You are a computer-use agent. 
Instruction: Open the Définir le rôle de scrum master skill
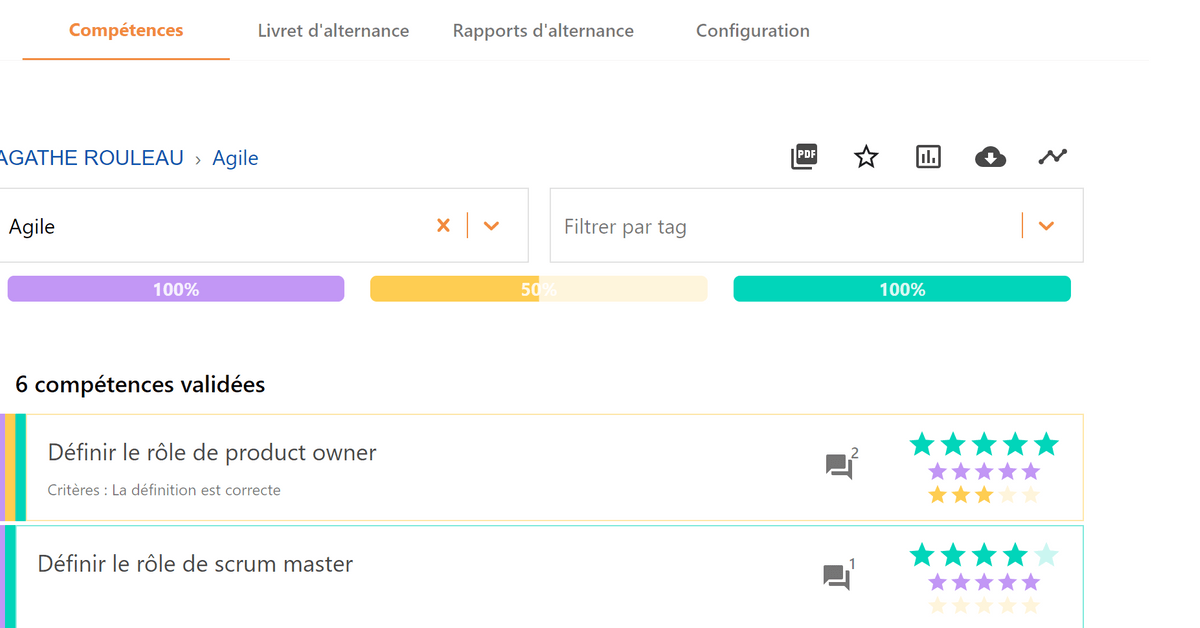tap(195, 564)
